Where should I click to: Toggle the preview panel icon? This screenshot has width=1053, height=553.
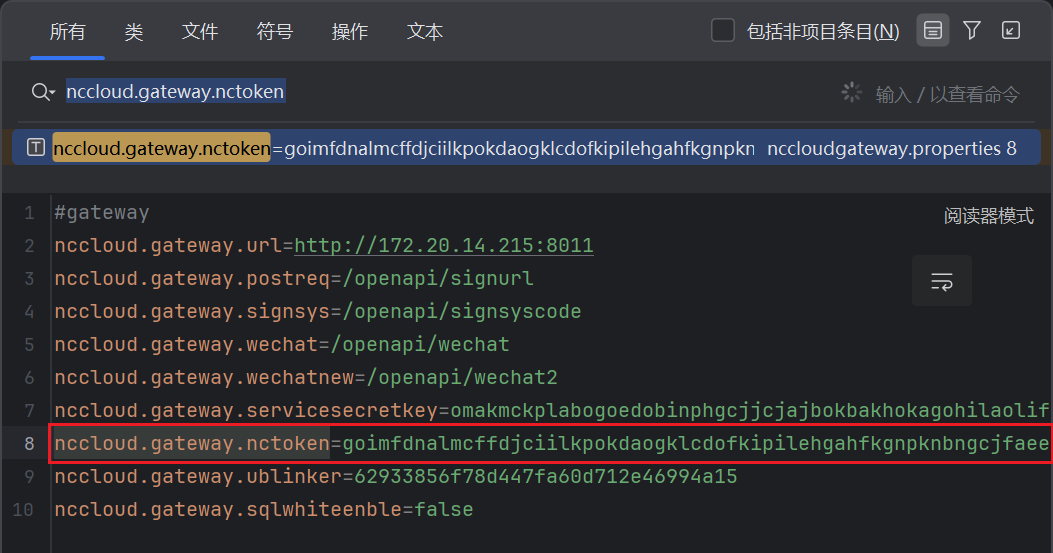click(x=933, y=31)
